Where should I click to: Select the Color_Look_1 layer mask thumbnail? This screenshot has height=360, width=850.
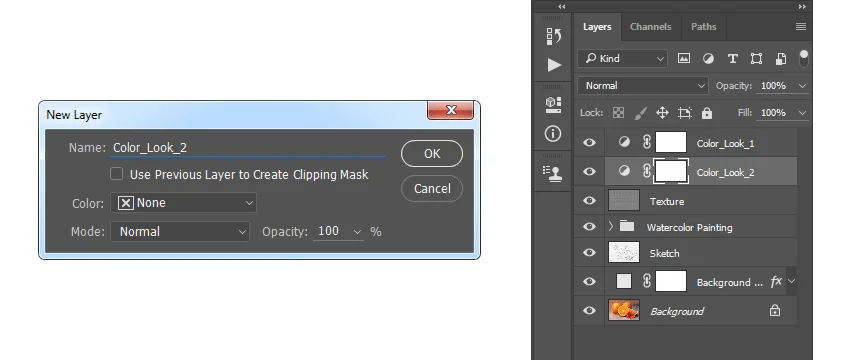click(671, 143)
